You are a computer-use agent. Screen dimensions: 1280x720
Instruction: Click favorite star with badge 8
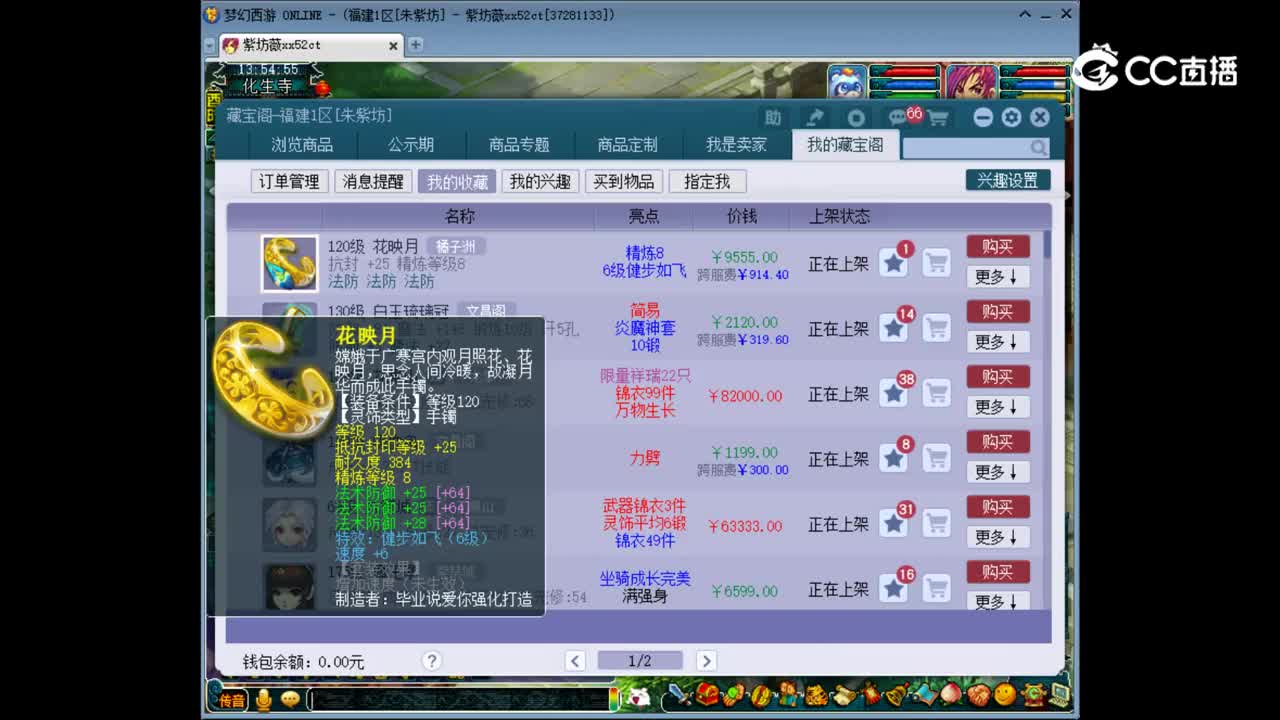click(894, 458)
